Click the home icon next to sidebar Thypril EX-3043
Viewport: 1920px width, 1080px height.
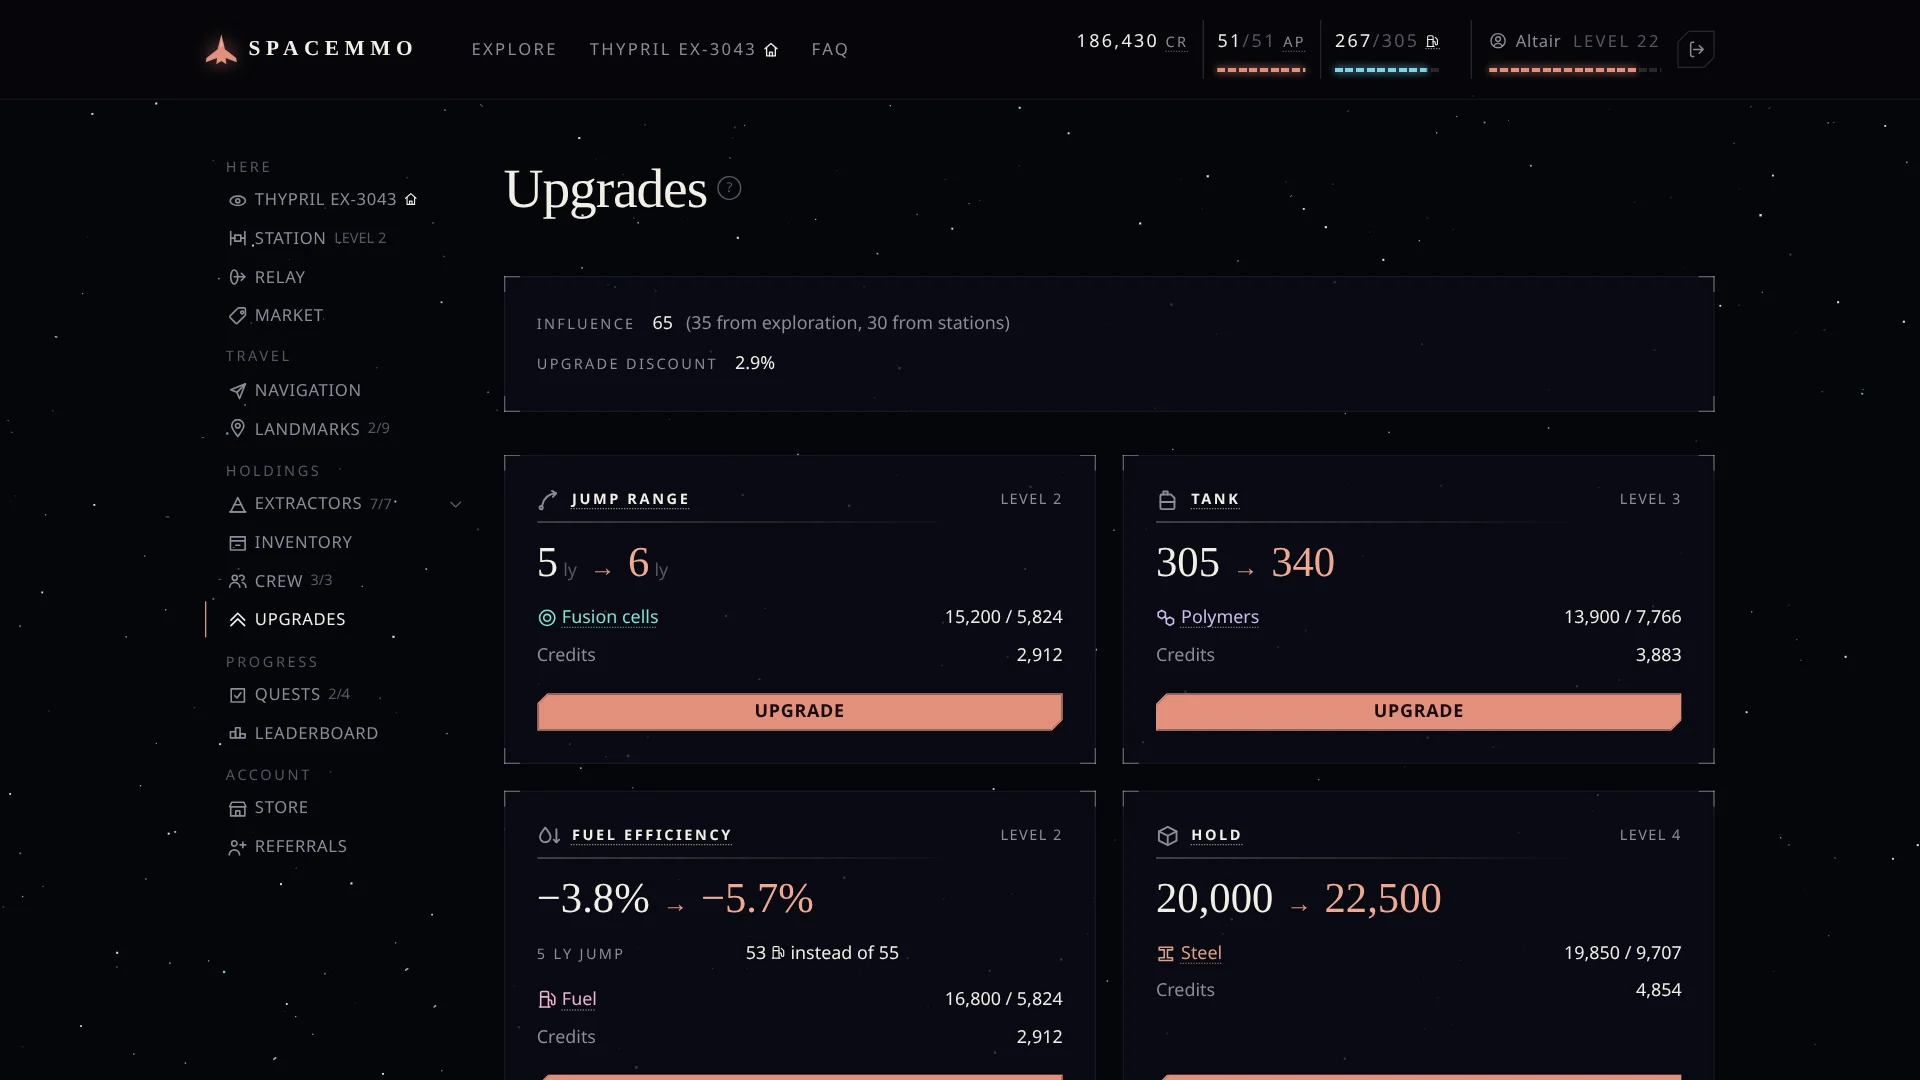[x=411, y=199]
